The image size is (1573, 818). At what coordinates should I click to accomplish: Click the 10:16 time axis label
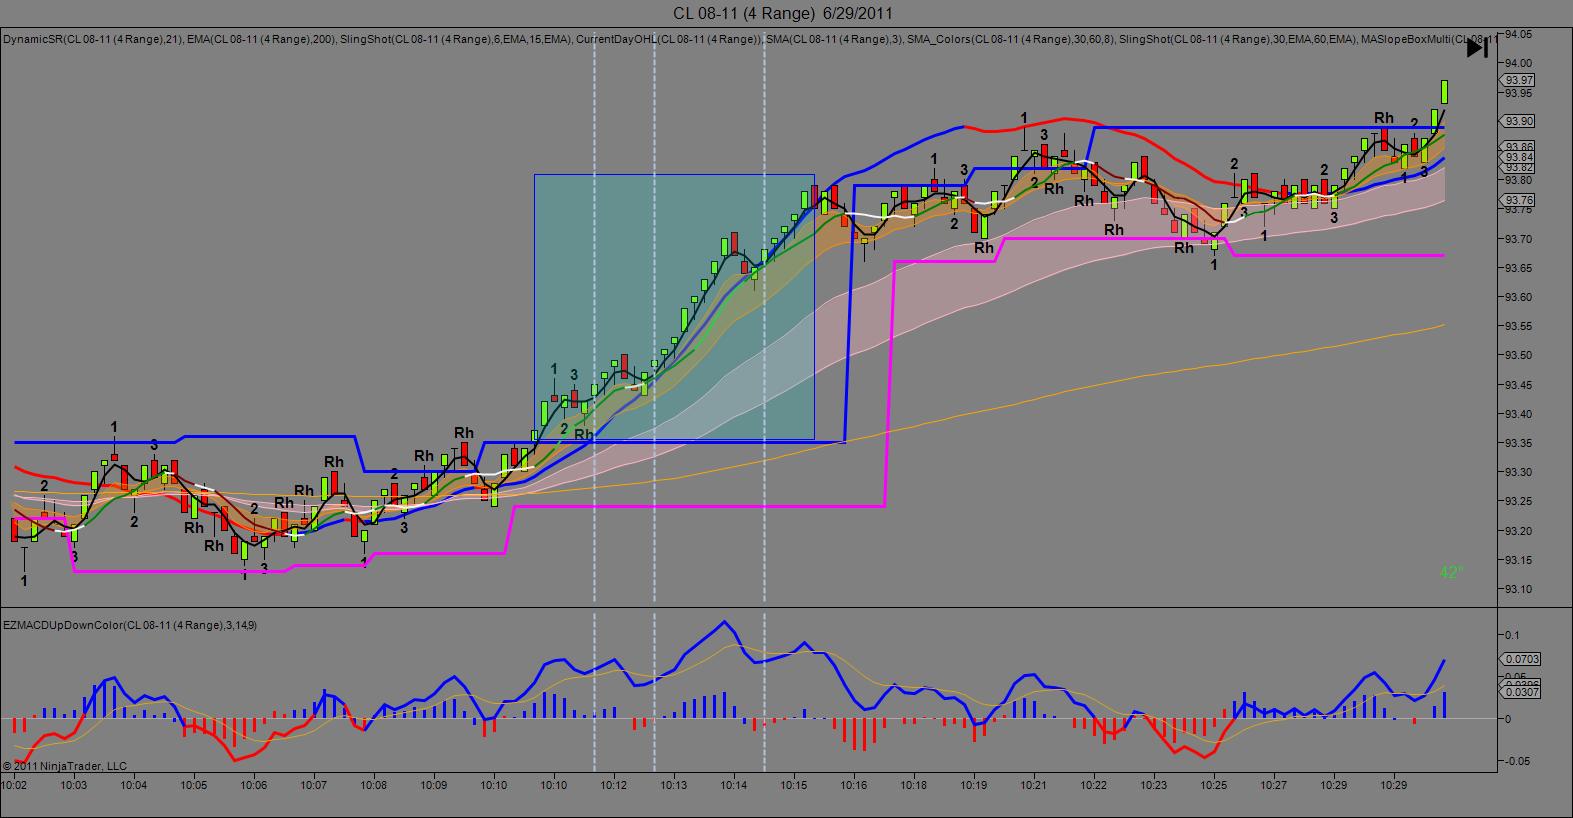[854, 786]
